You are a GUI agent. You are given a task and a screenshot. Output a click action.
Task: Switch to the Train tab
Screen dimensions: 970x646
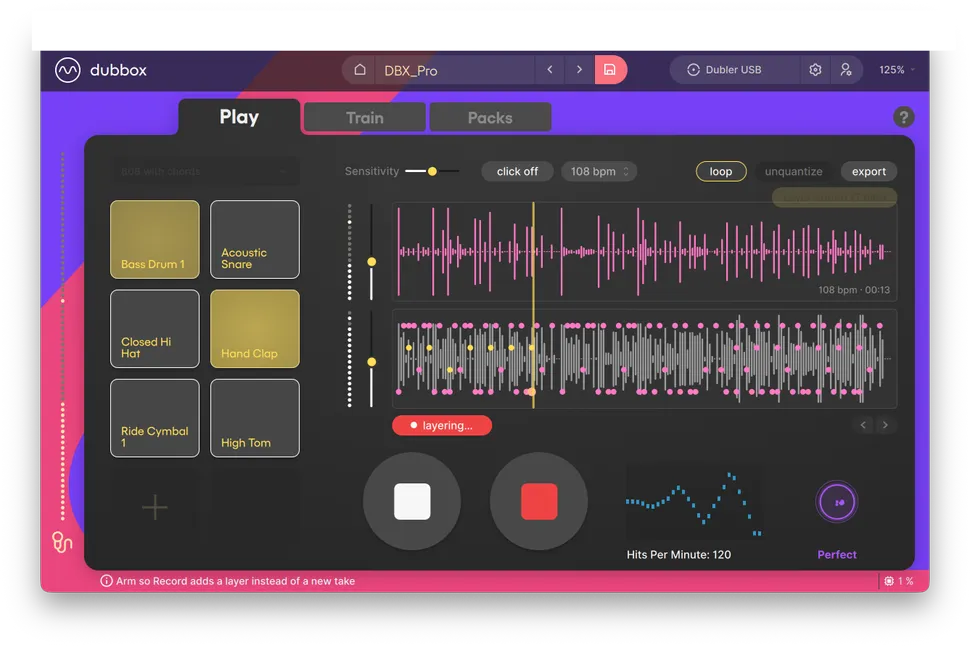[x=364, y=118]
